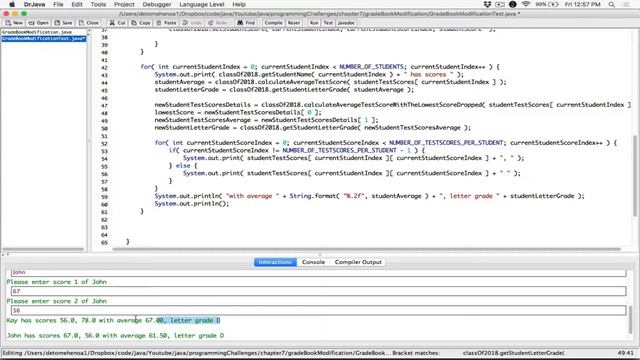Click the Undo toolbar button
This screenshot has height=360, width=640.
[193, 23]
